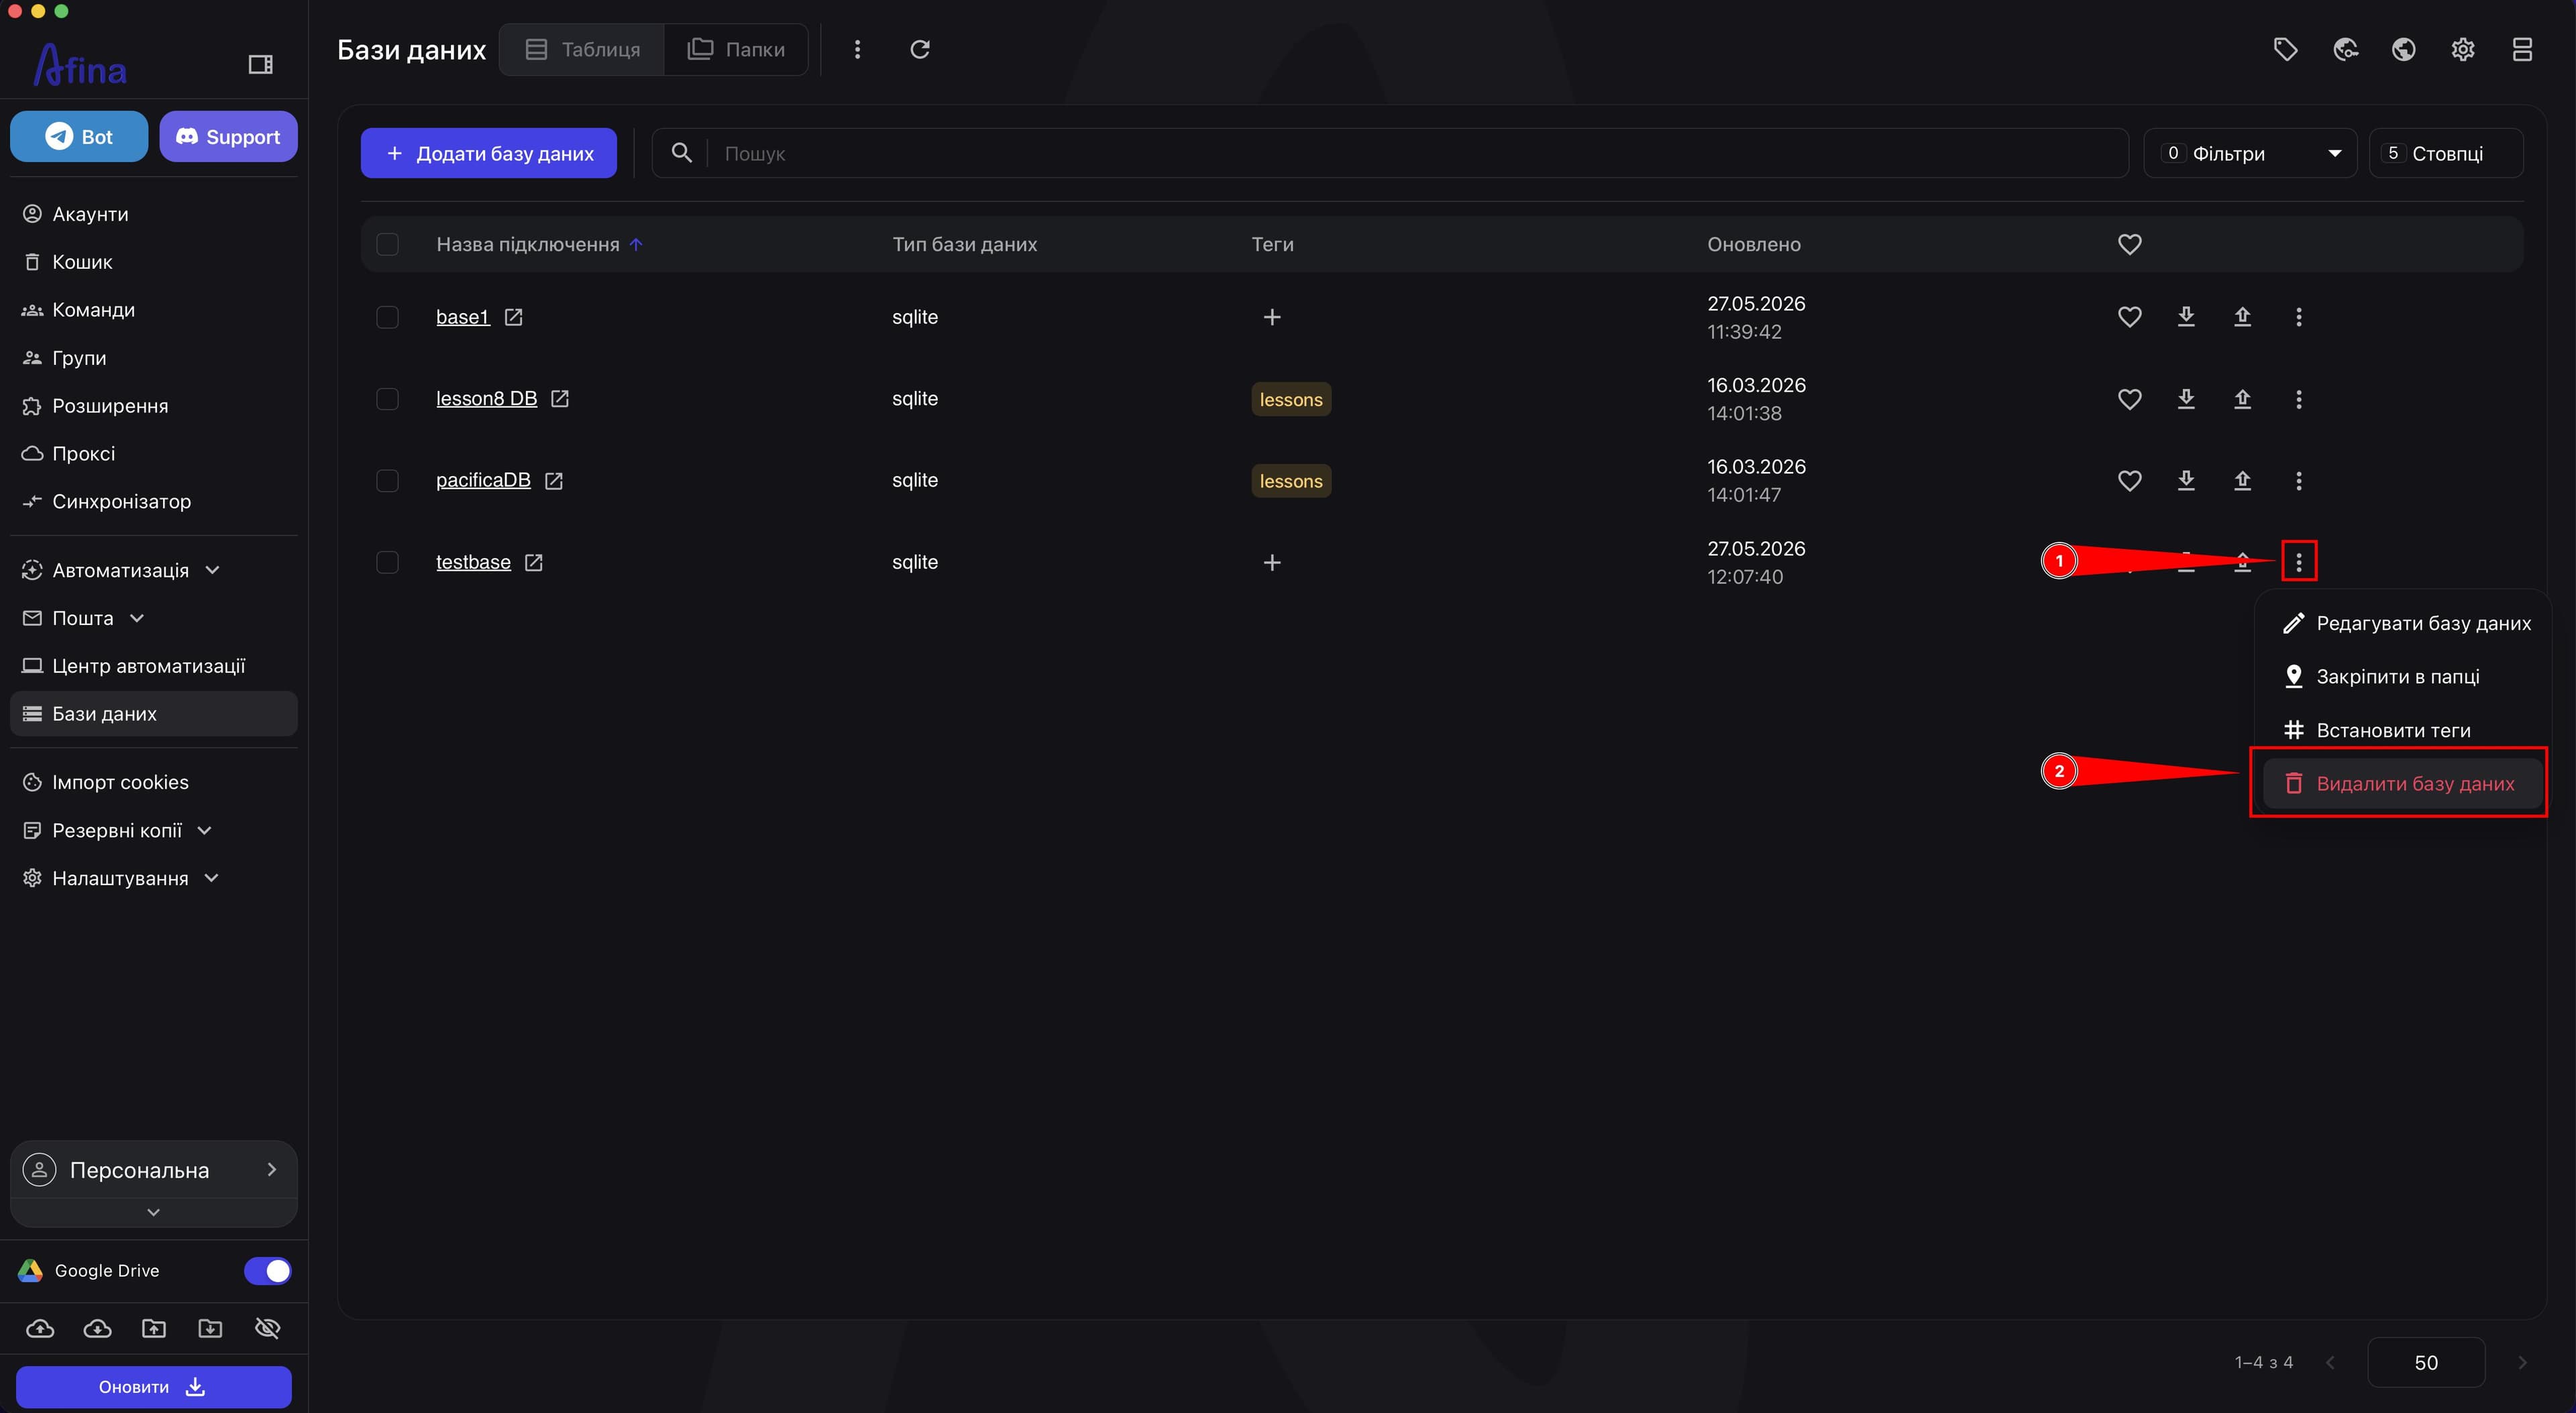Click the Оновити update button
The image size is (2576, 1413).
click(153, 1387)
